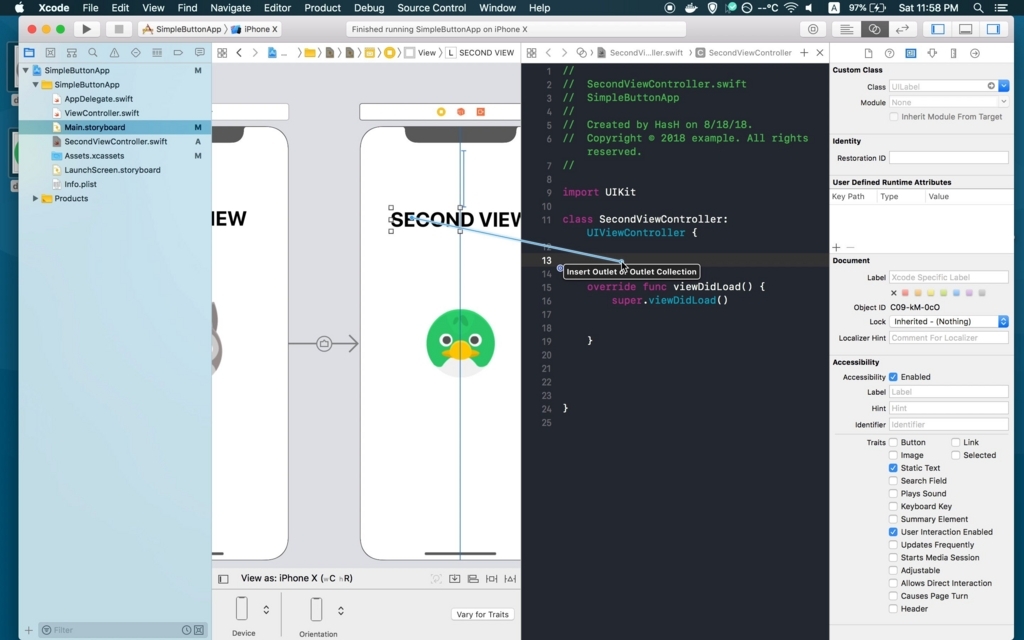Collapse the SimpleButtonApp group folder

pos(35,85)
